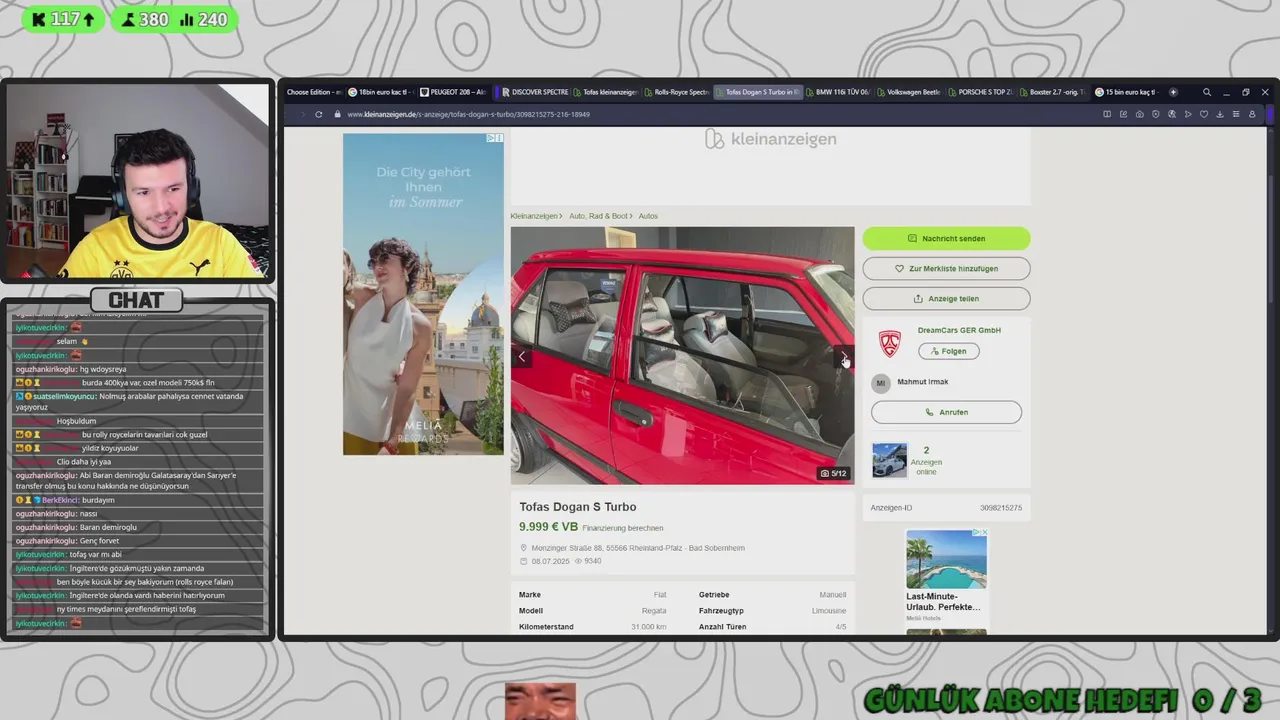Click the Autos breadcrumb link
This screenshot has width=1280, height=720.
pyautogui.click(x=648, y=216)
